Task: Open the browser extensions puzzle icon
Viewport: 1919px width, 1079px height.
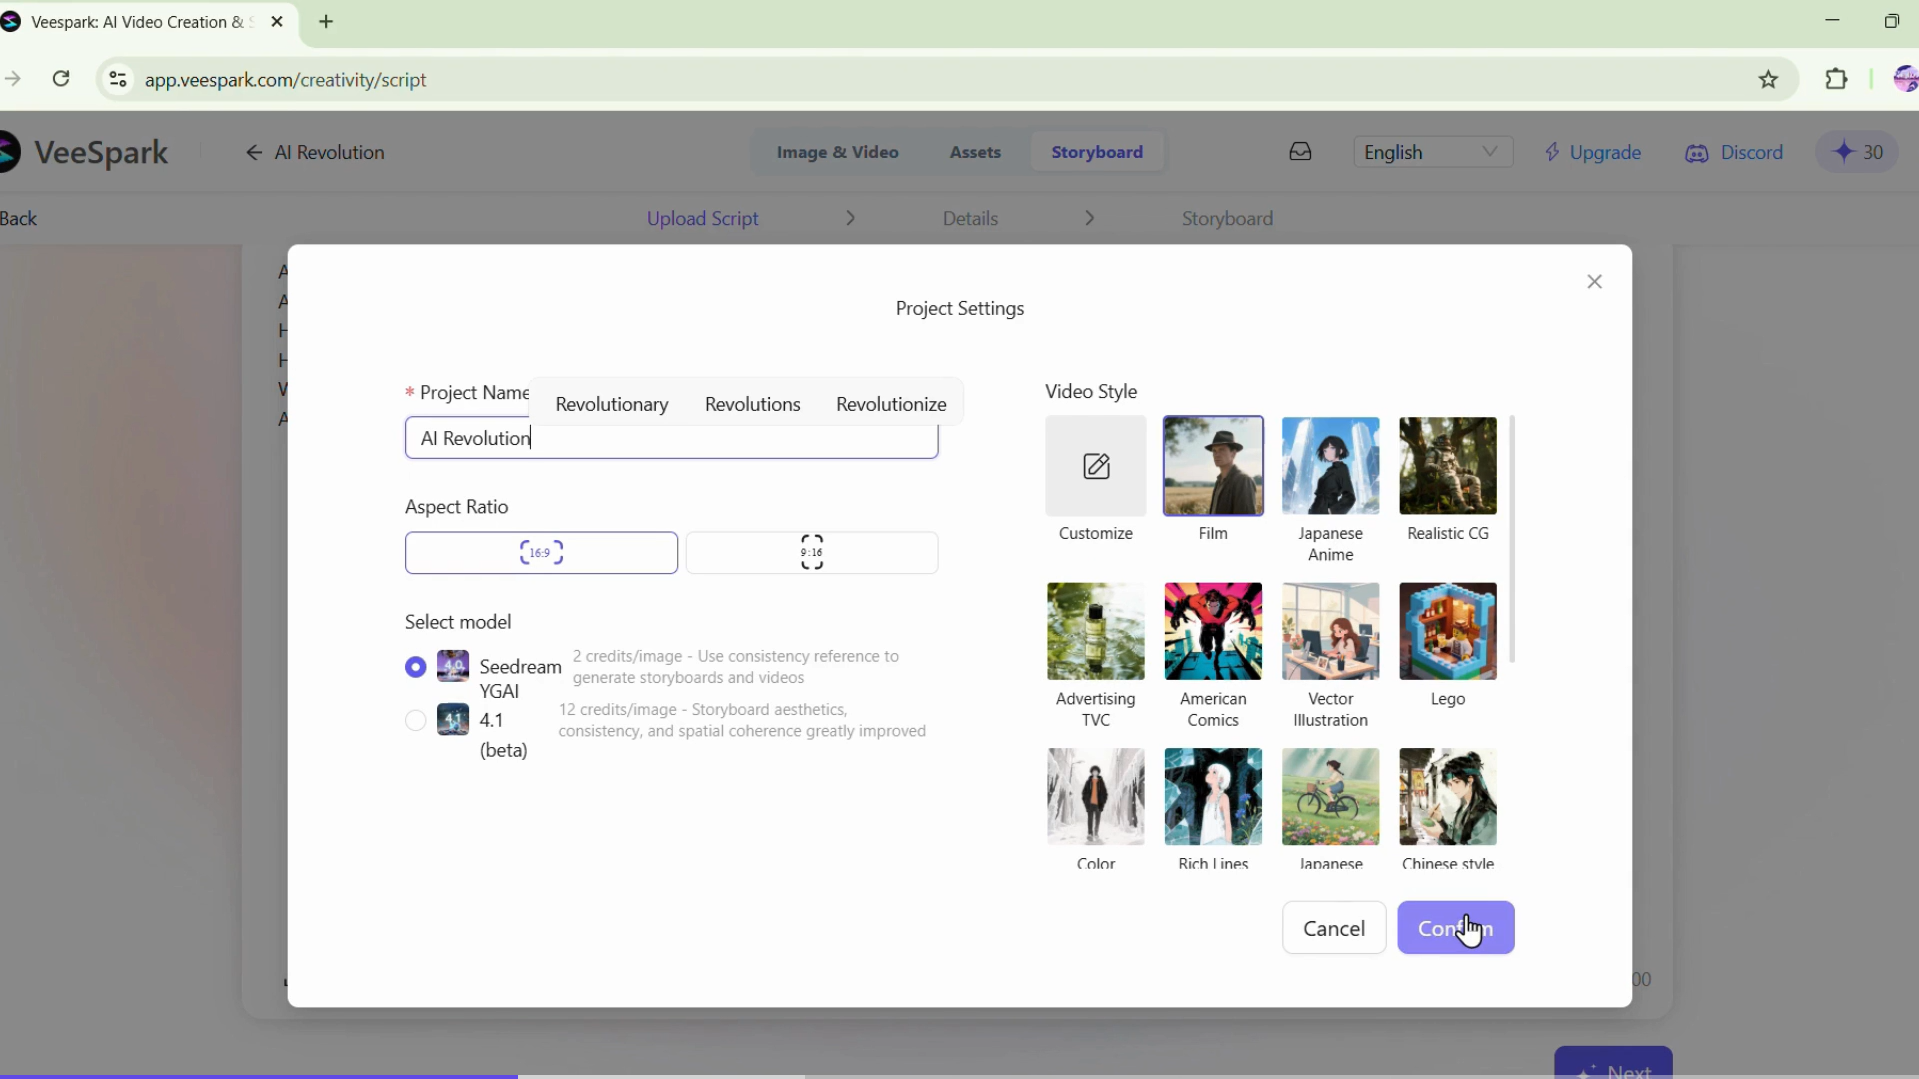Action: tap(1836, 79)
